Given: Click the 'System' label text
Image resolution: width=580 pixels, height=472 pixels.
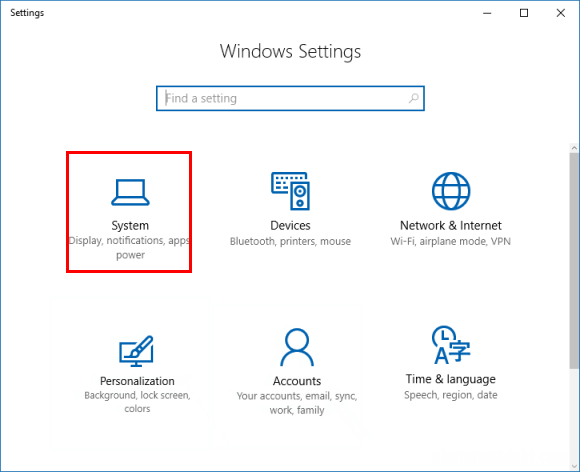Looking at the screenshot, I should click(130, 226).
